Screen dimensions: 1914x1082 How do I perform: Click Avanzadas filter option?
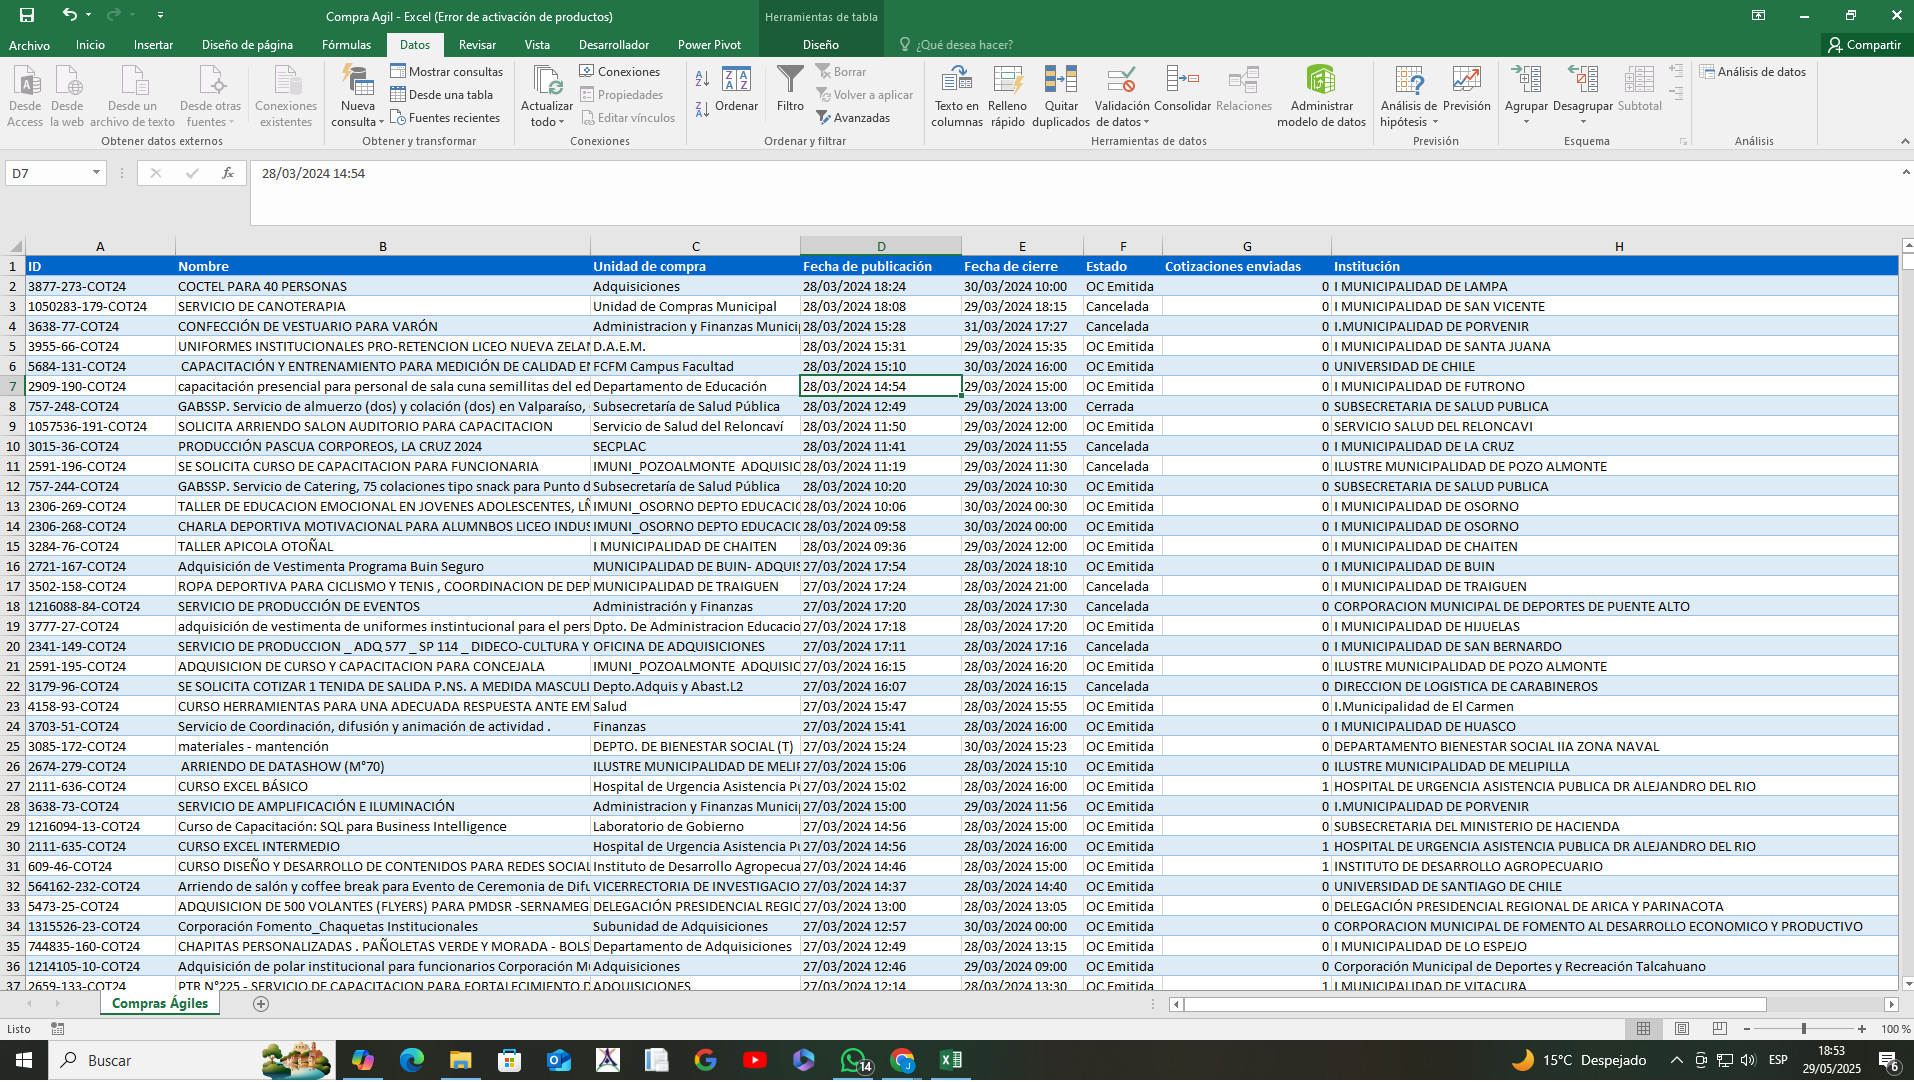[853, 117]
